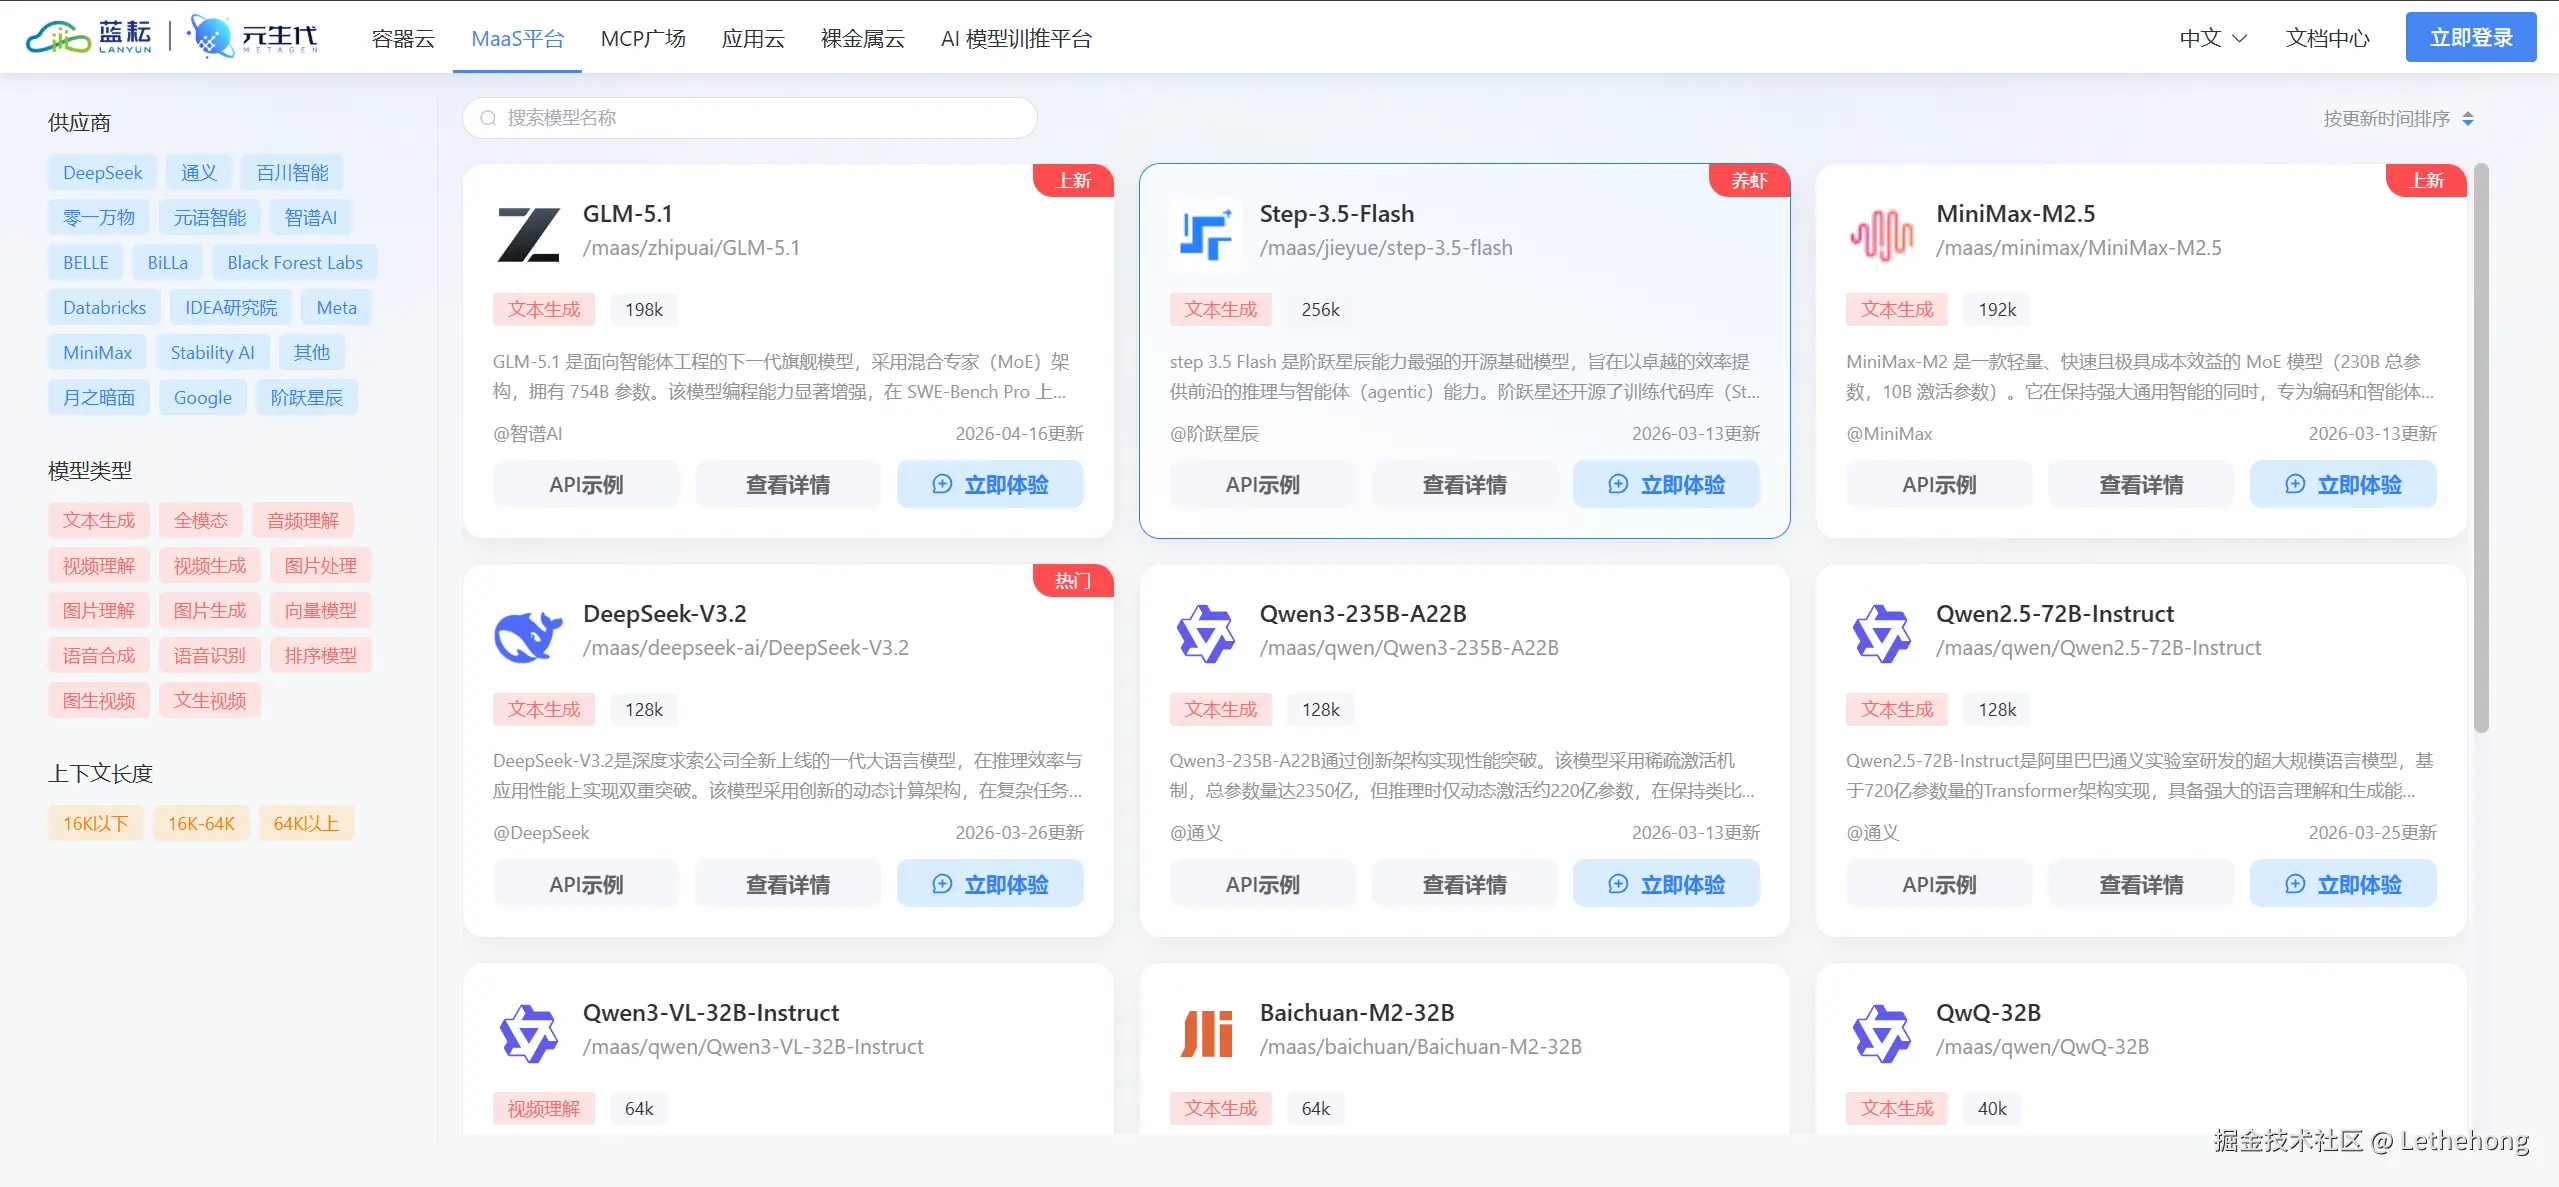Screen dimensions: 2559x1187
Task: Open the 容器云 navigation tab
Action: click(402, 38)
